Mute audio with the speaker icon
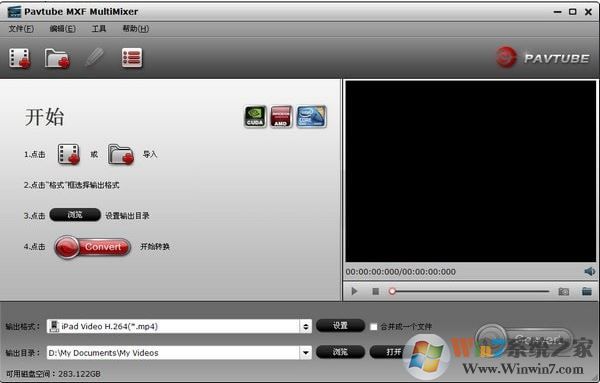600x383 pixels. tap(590, 271)
